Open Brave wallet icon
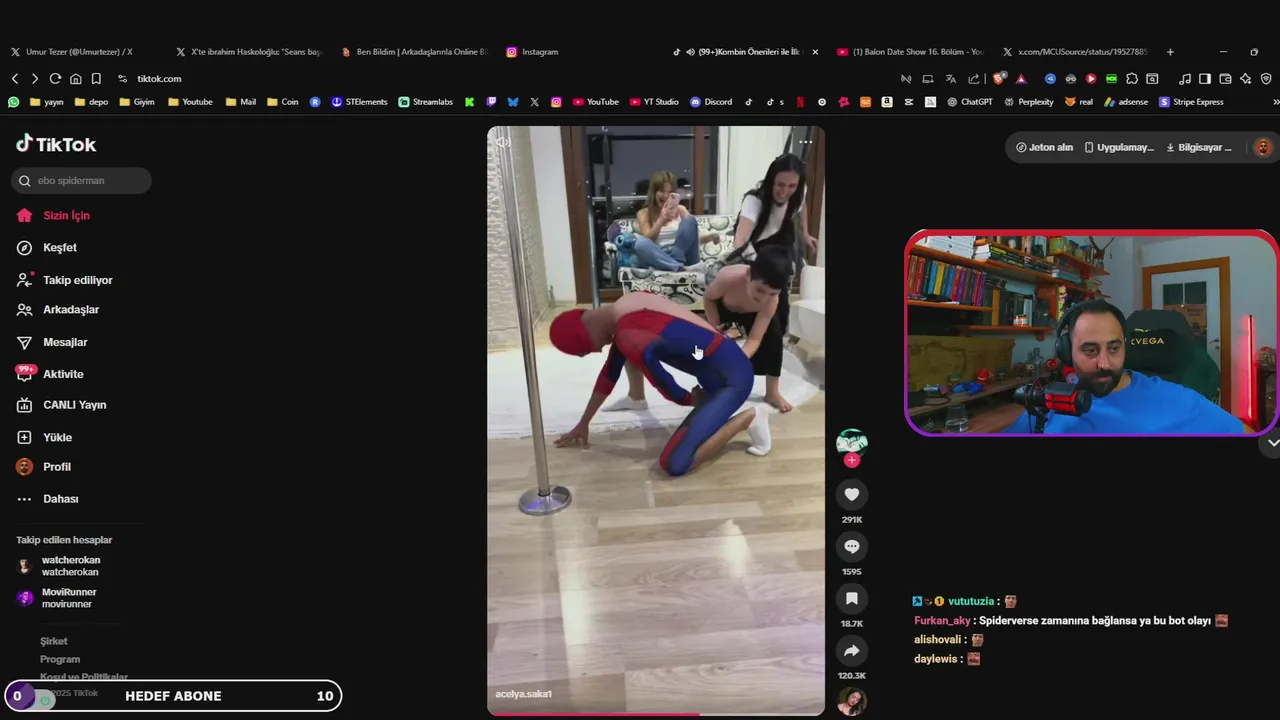 pos(1225,78)
